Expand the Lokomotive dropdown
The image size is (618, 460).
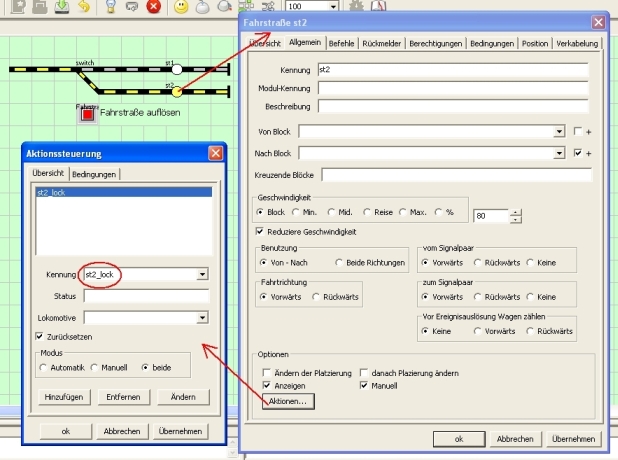pos(202,318)
